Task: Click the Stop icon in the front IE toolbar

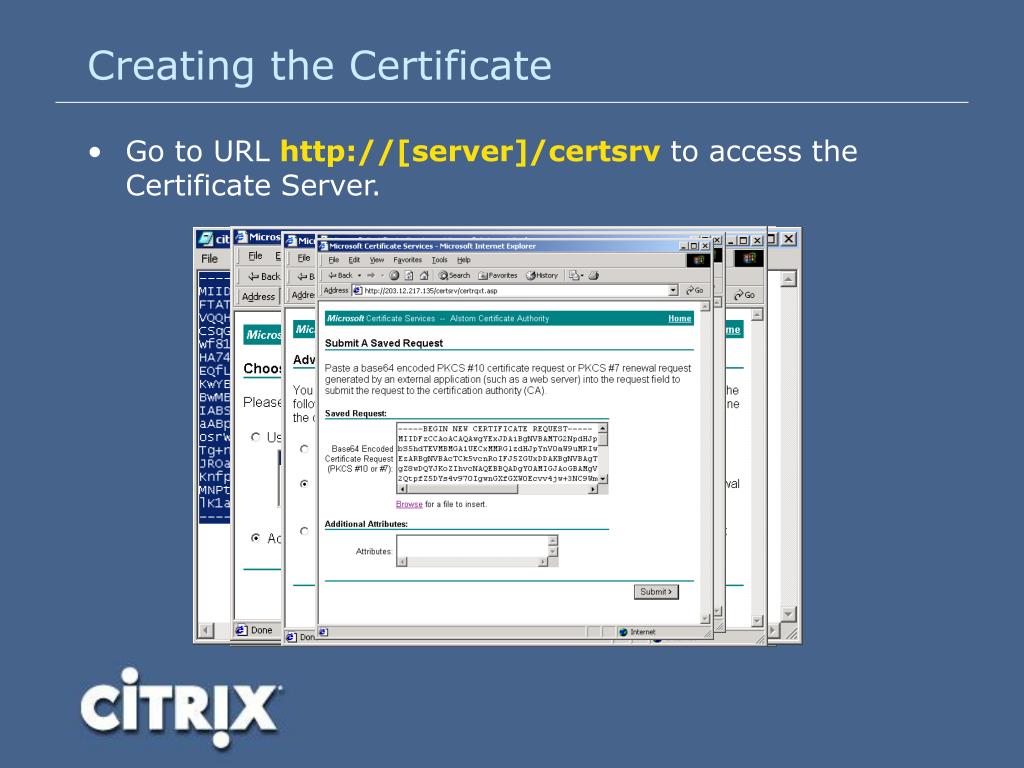Action: pyautogui.click(x=394, y=276)
